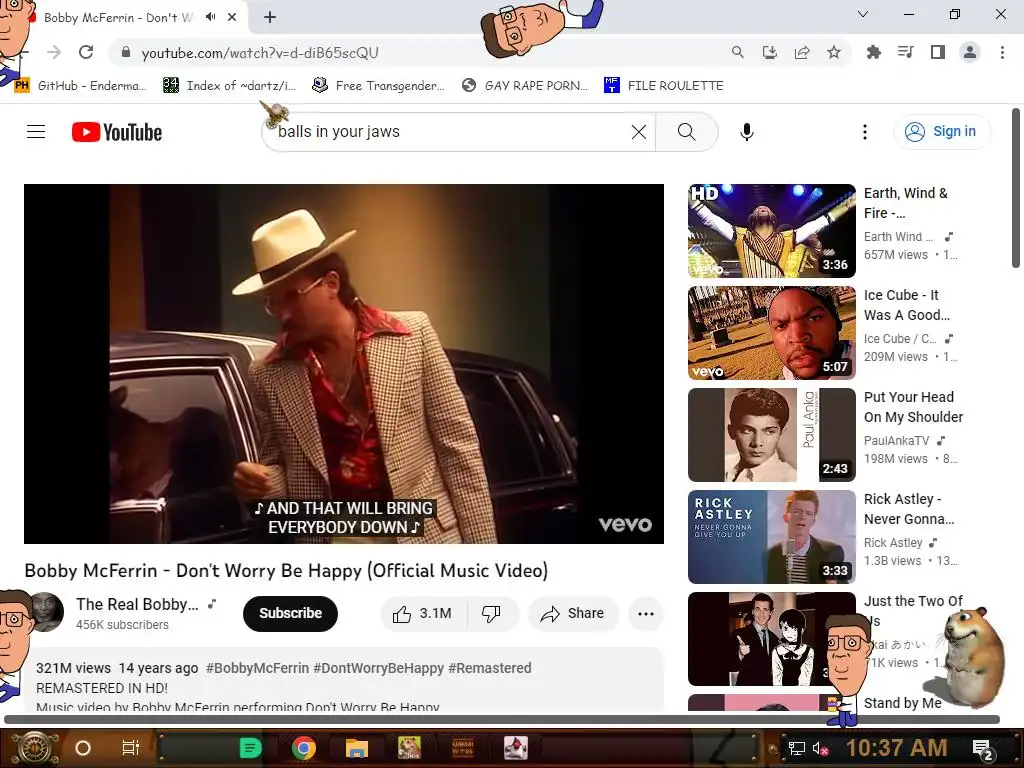
Task: Click the PaulAnkaTV channel name
Action: coord(896,441)
